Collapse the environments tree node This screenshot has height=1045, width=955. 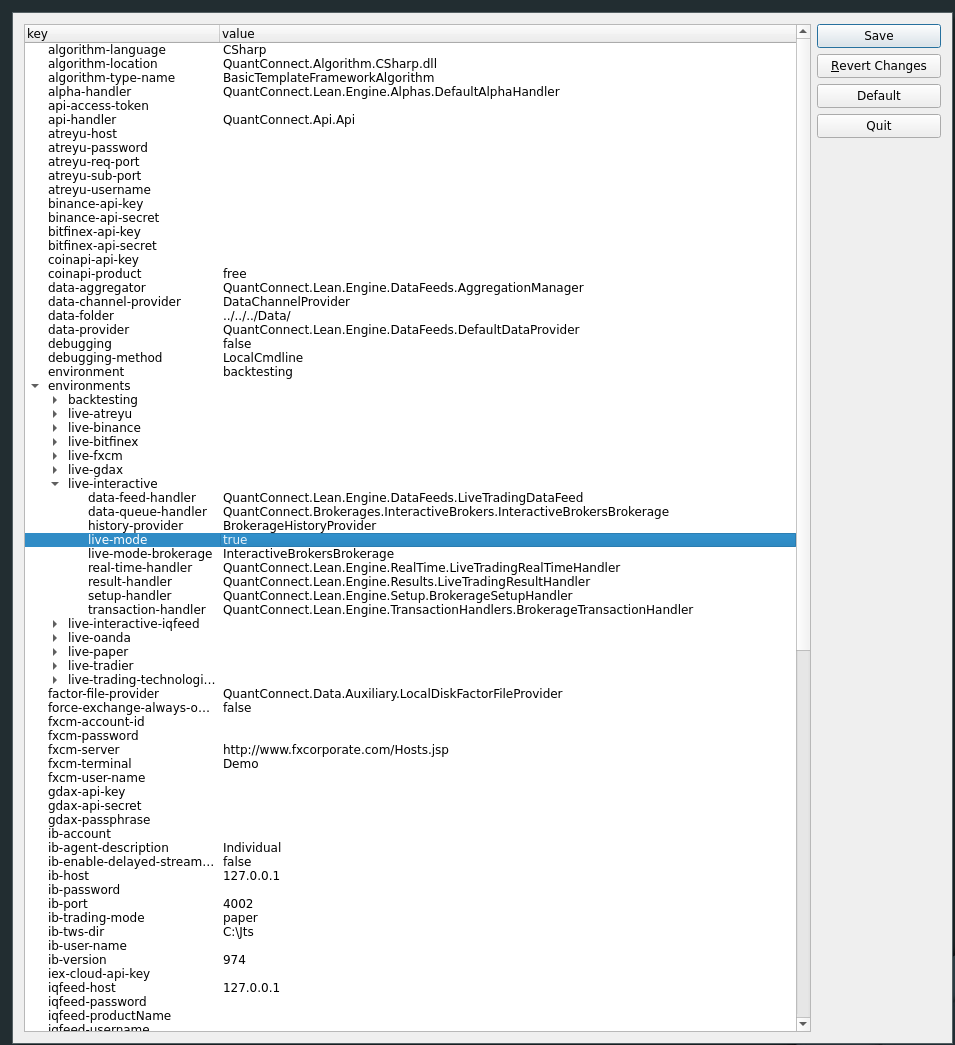pos(35,386)
